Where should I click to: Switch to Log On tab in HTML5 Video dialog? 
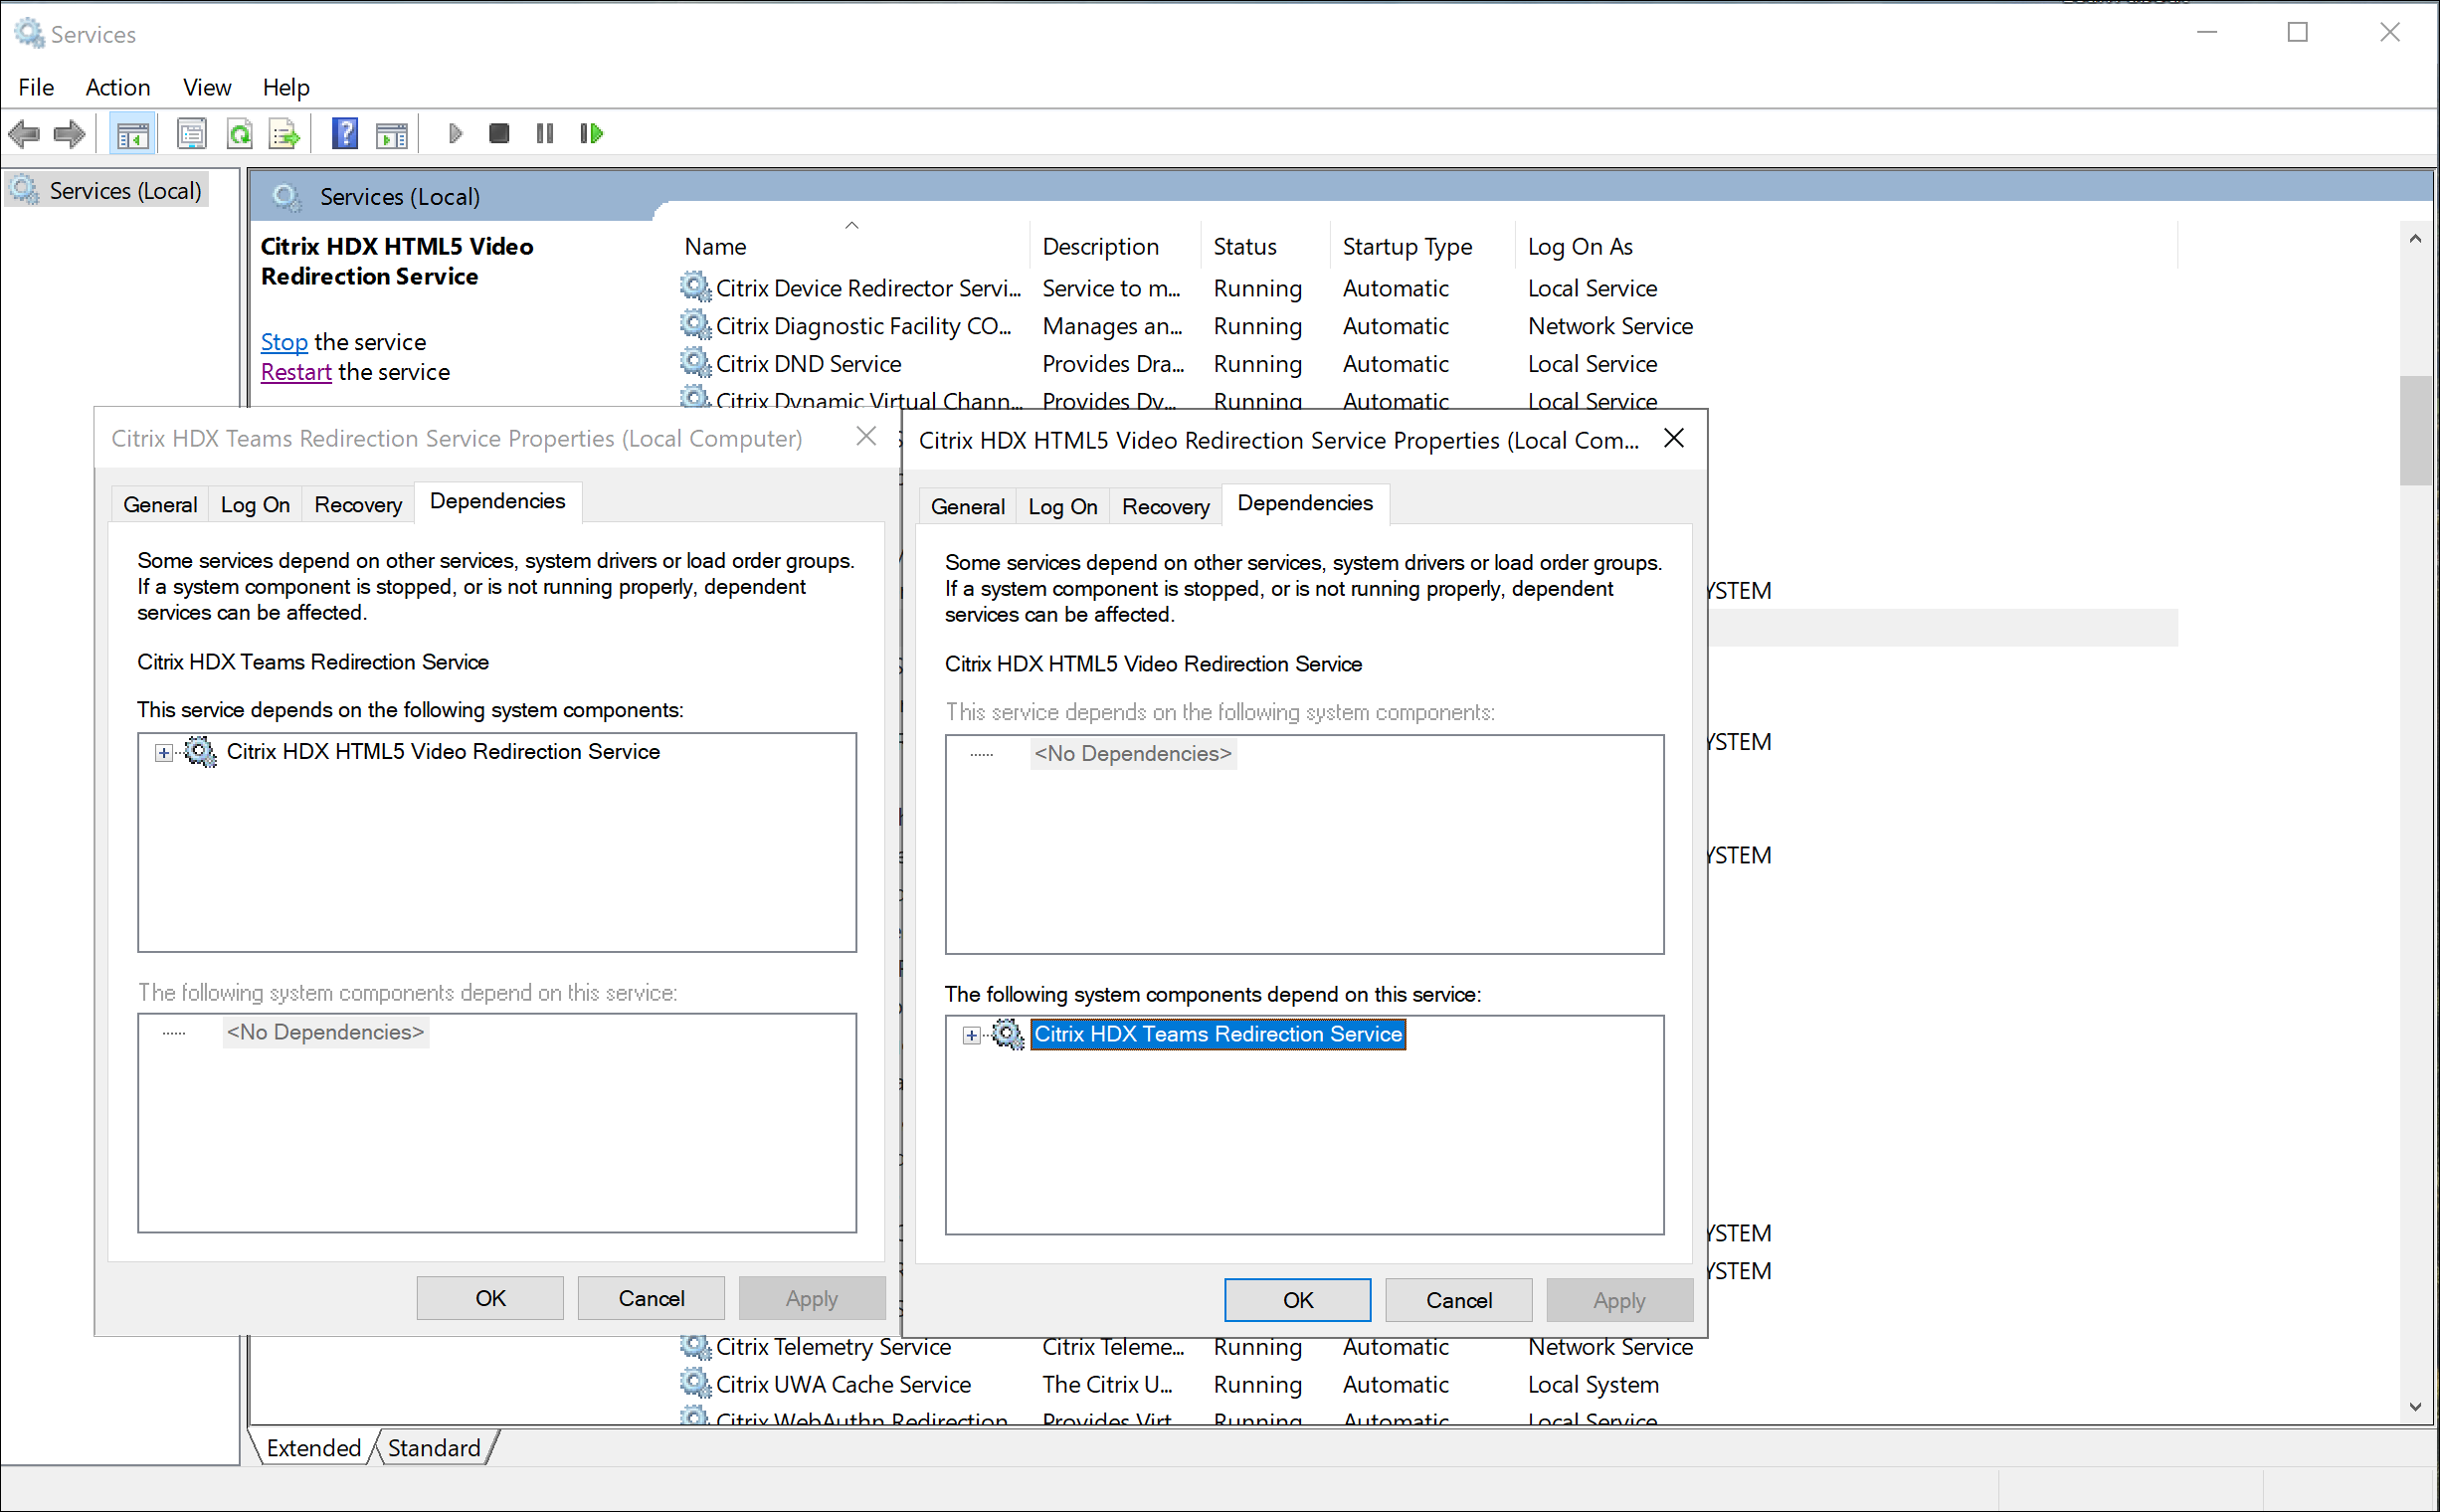point(1063,506)
